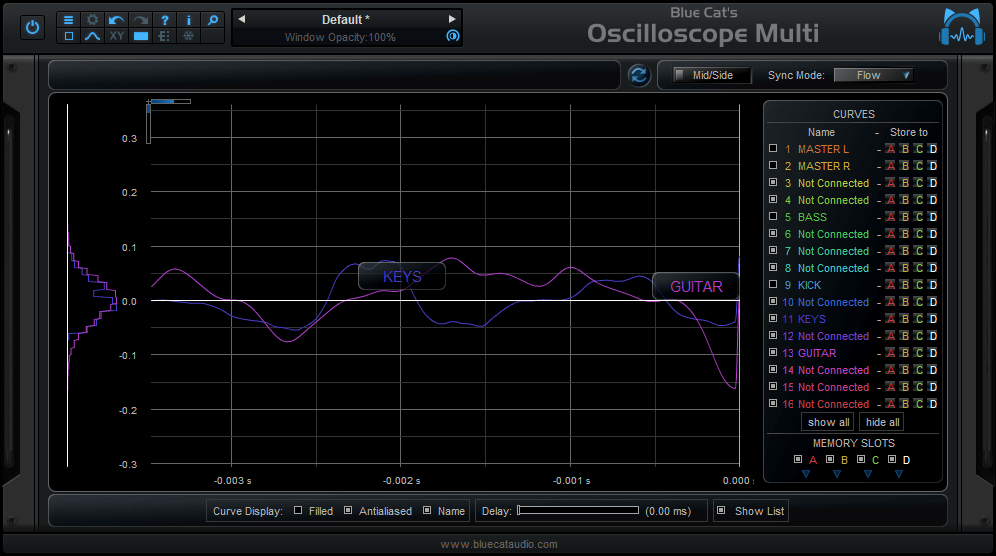Click the power bypass button
This screenshot has height=556, width=996.
click(x=32, y=28)
